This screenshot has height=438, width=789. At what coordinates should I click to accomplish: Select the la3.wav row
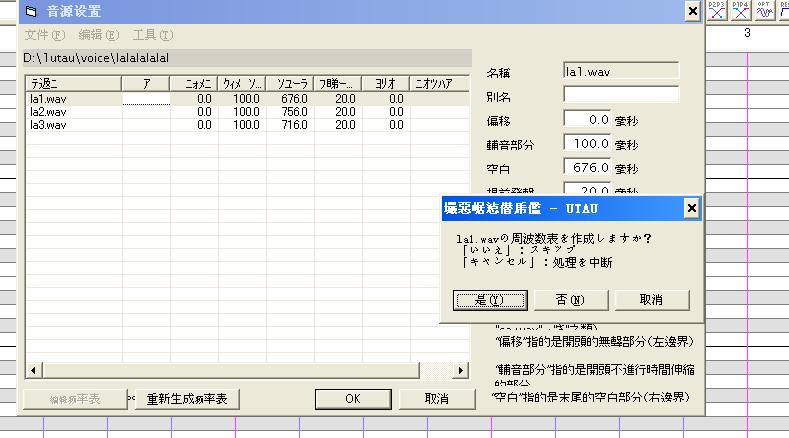coord(247,125)
